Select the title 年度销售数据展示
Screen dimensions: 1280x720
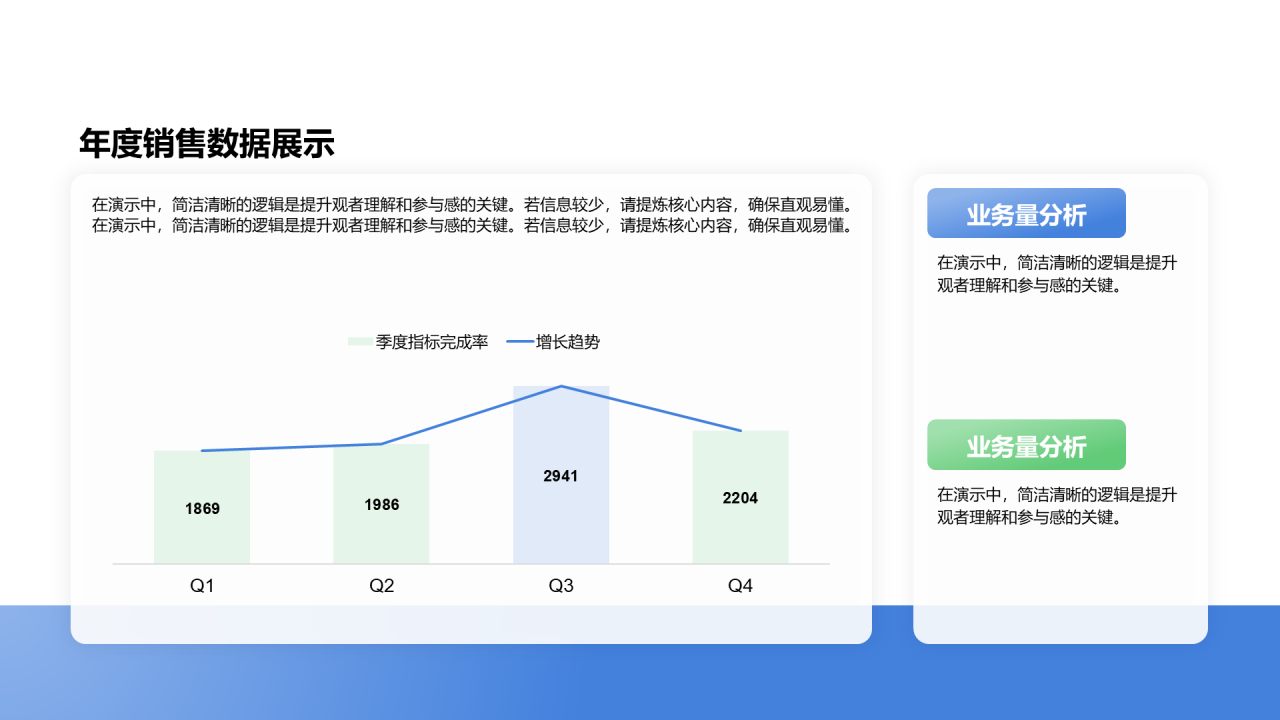coord(207,144)
